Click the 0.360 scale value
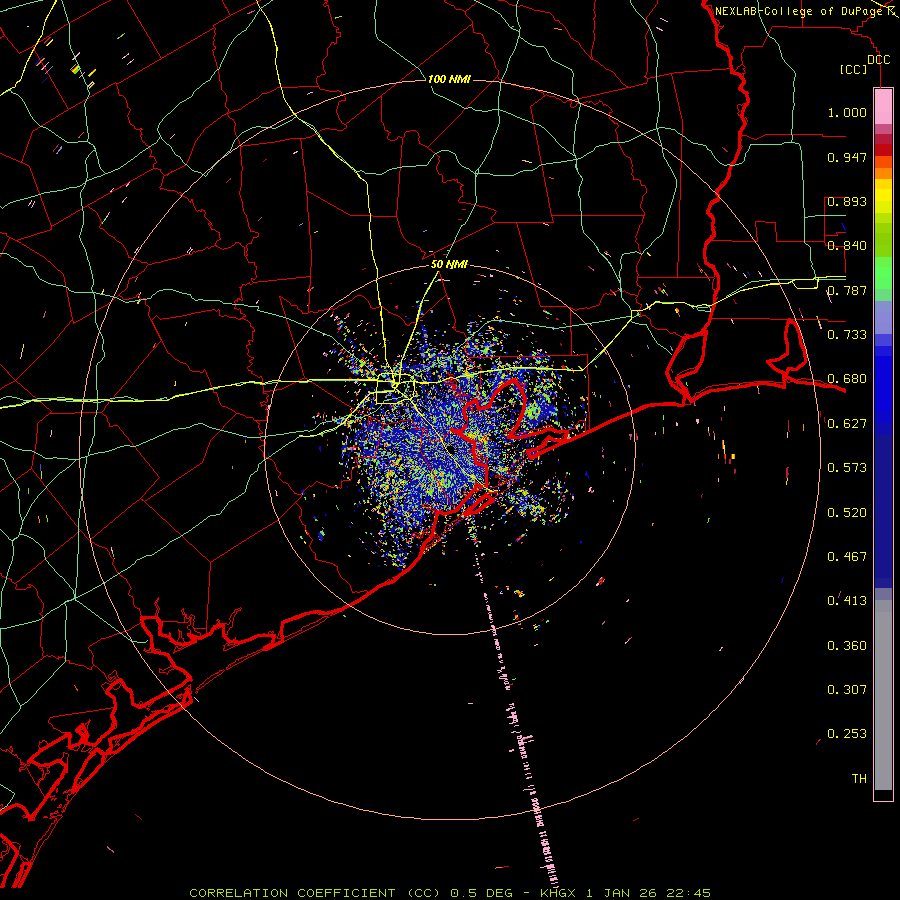 pos(847,646)
